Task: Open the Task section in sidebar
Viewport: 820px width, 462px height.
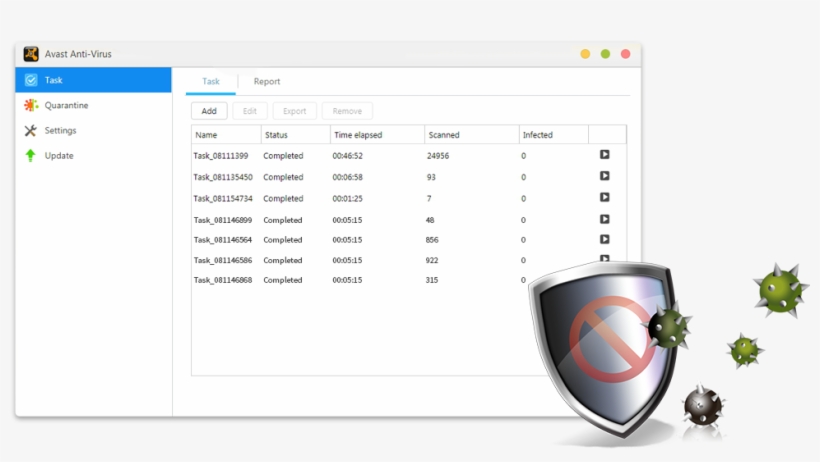Action: (93, 80)
